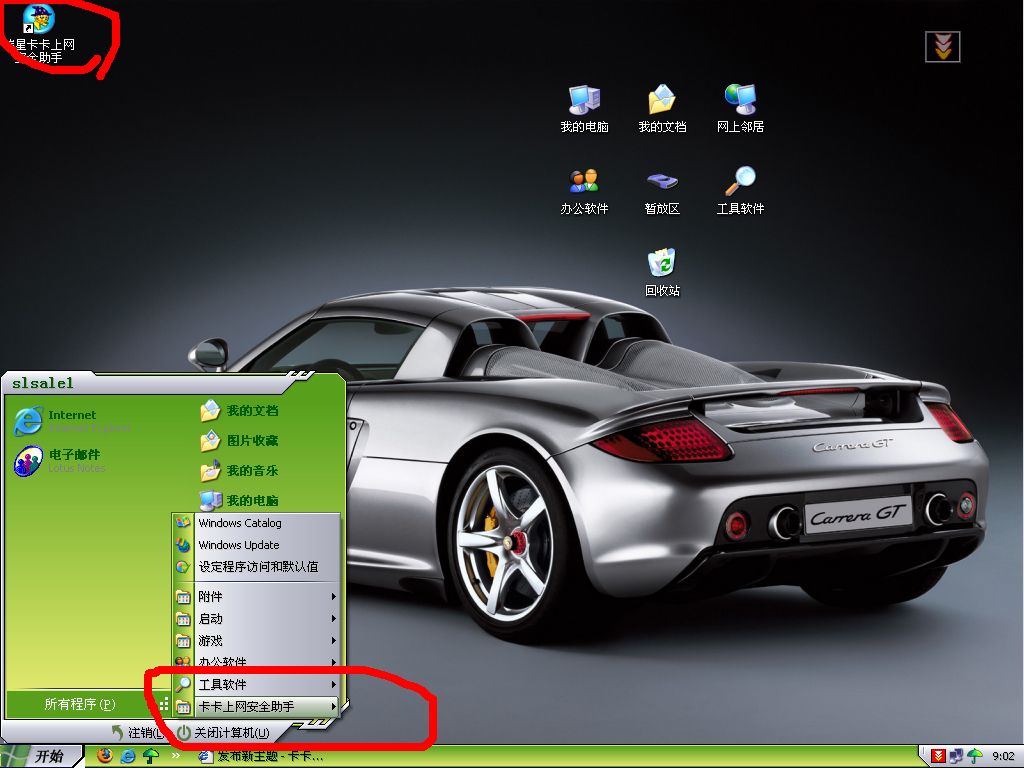Open 我的音乐 in the start menu
The image size is (1024, 768).
240,471
